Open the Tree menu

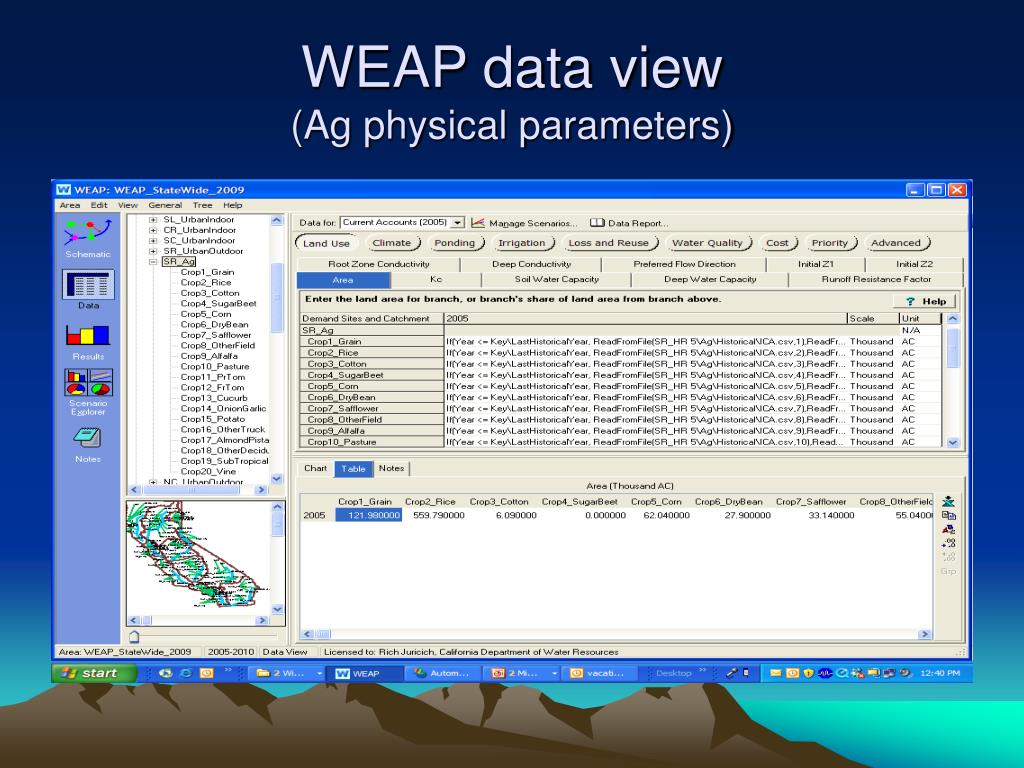click(202, 205)
